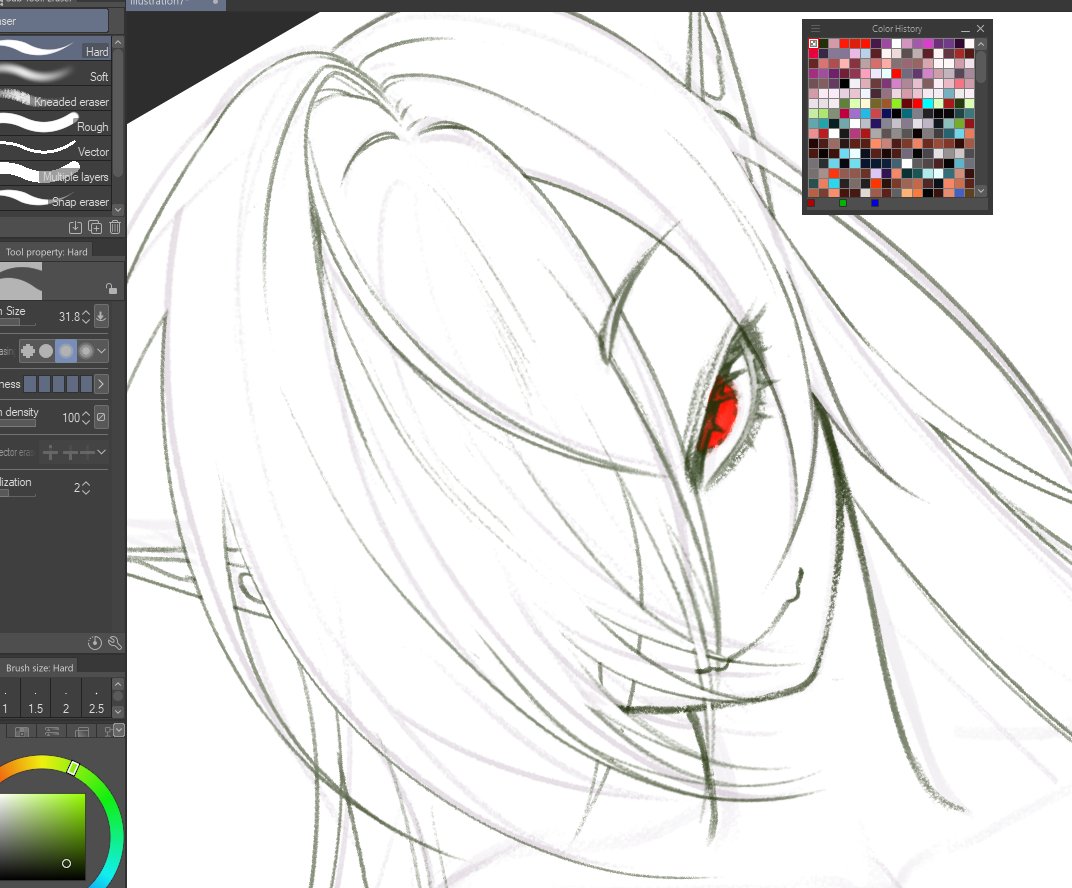Screen dimensions: 1072x888
Task: Click the hue ring handle on color wheel
Action: click(x=73, y=768)
